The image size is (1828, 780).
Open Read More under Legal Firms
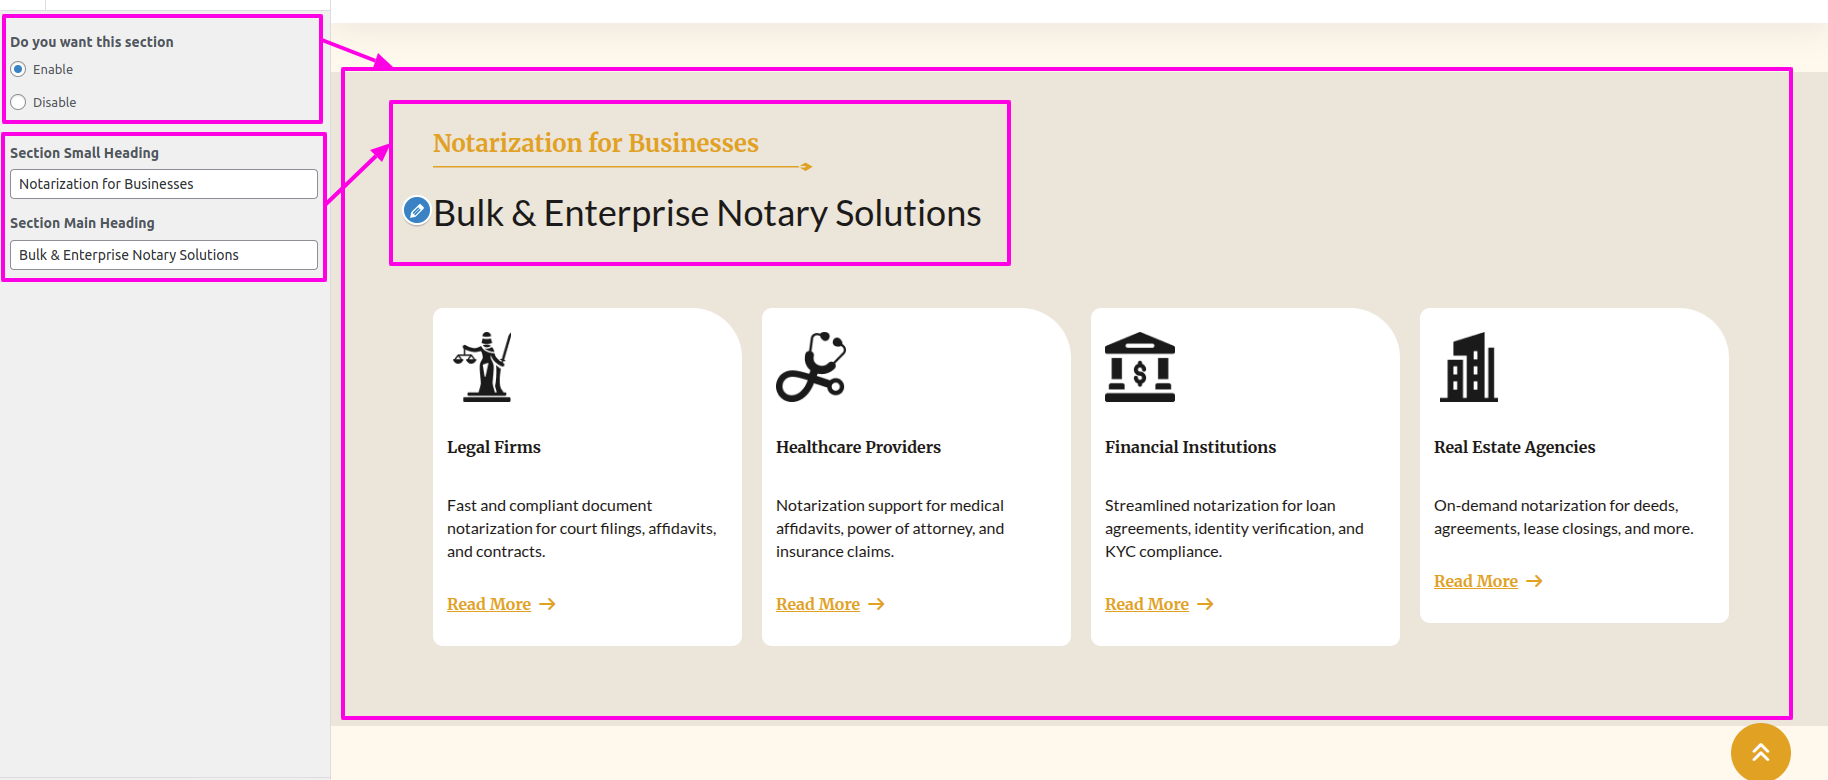pyautogui.click(x=489, y=604)
